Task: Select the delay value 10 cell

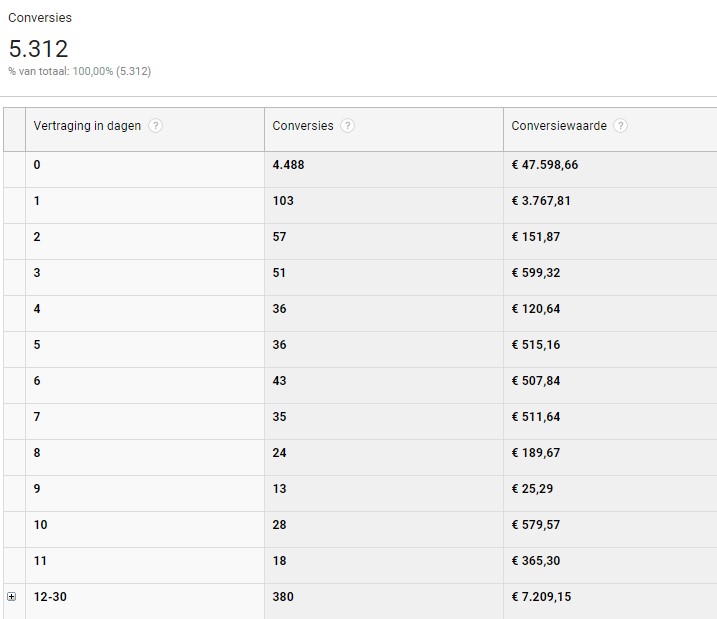Action: 40,525
